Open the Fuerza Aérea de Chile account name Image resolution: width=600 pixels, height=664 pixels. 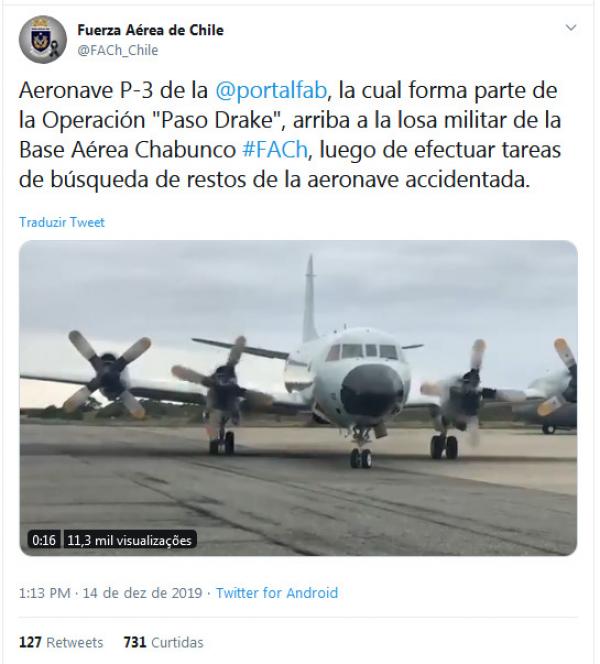(x=150, y=30)
